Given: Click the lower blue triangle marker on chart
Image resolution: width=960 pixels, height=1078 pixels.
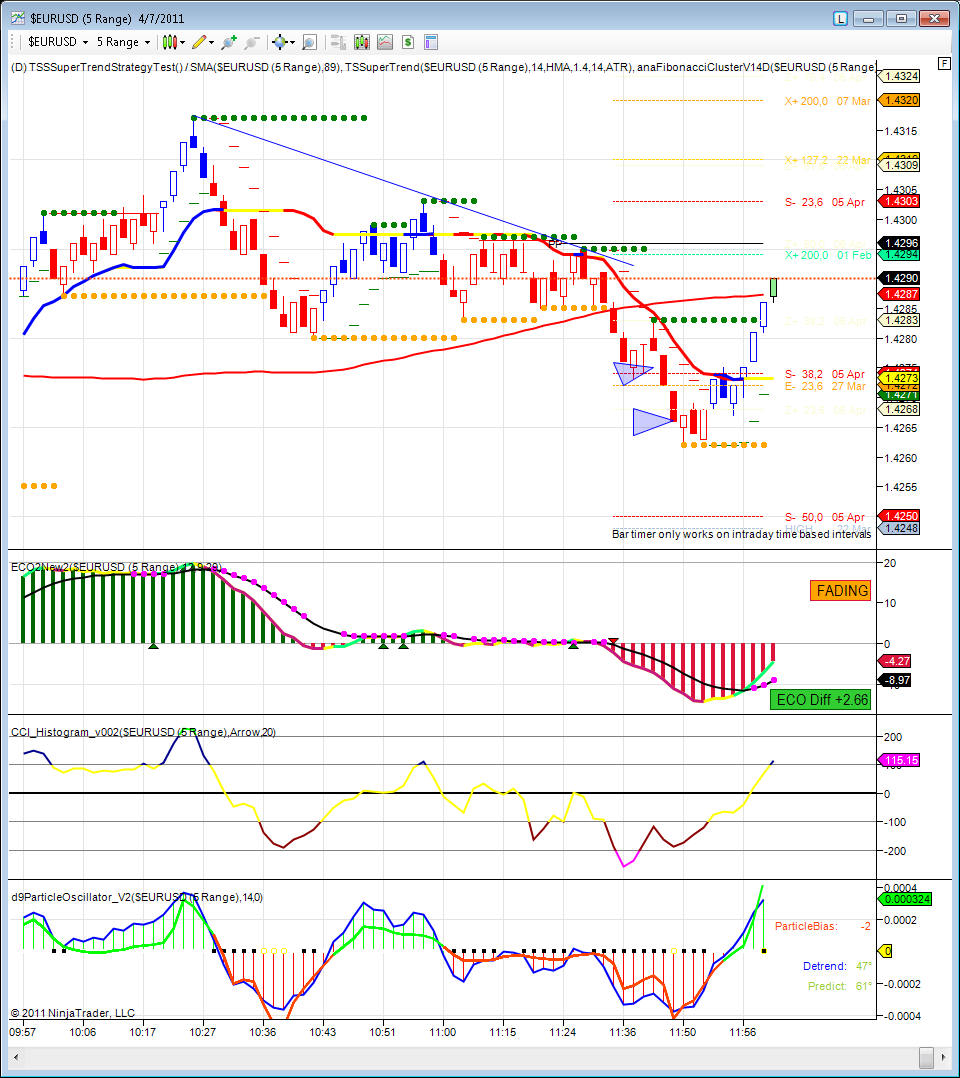Looking at the screenshot, I should (x=653, y=422).
